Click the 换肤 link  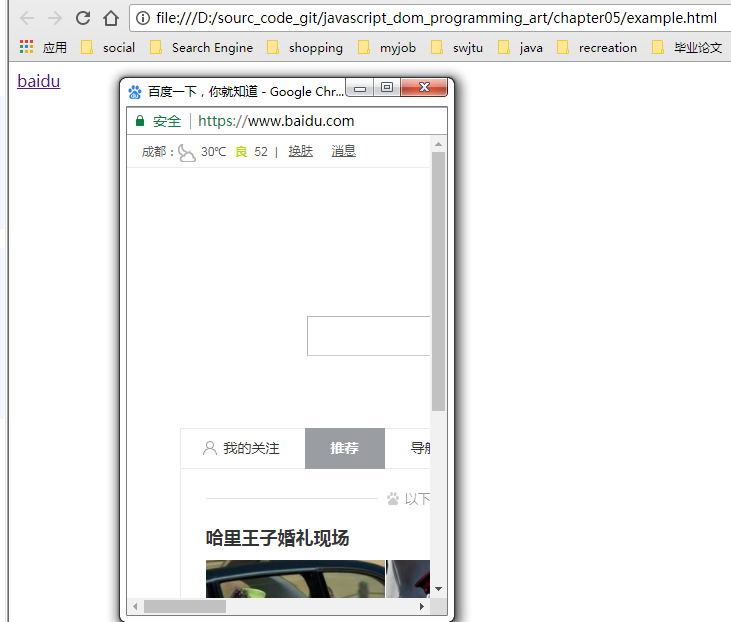click(x=301, y=151)
